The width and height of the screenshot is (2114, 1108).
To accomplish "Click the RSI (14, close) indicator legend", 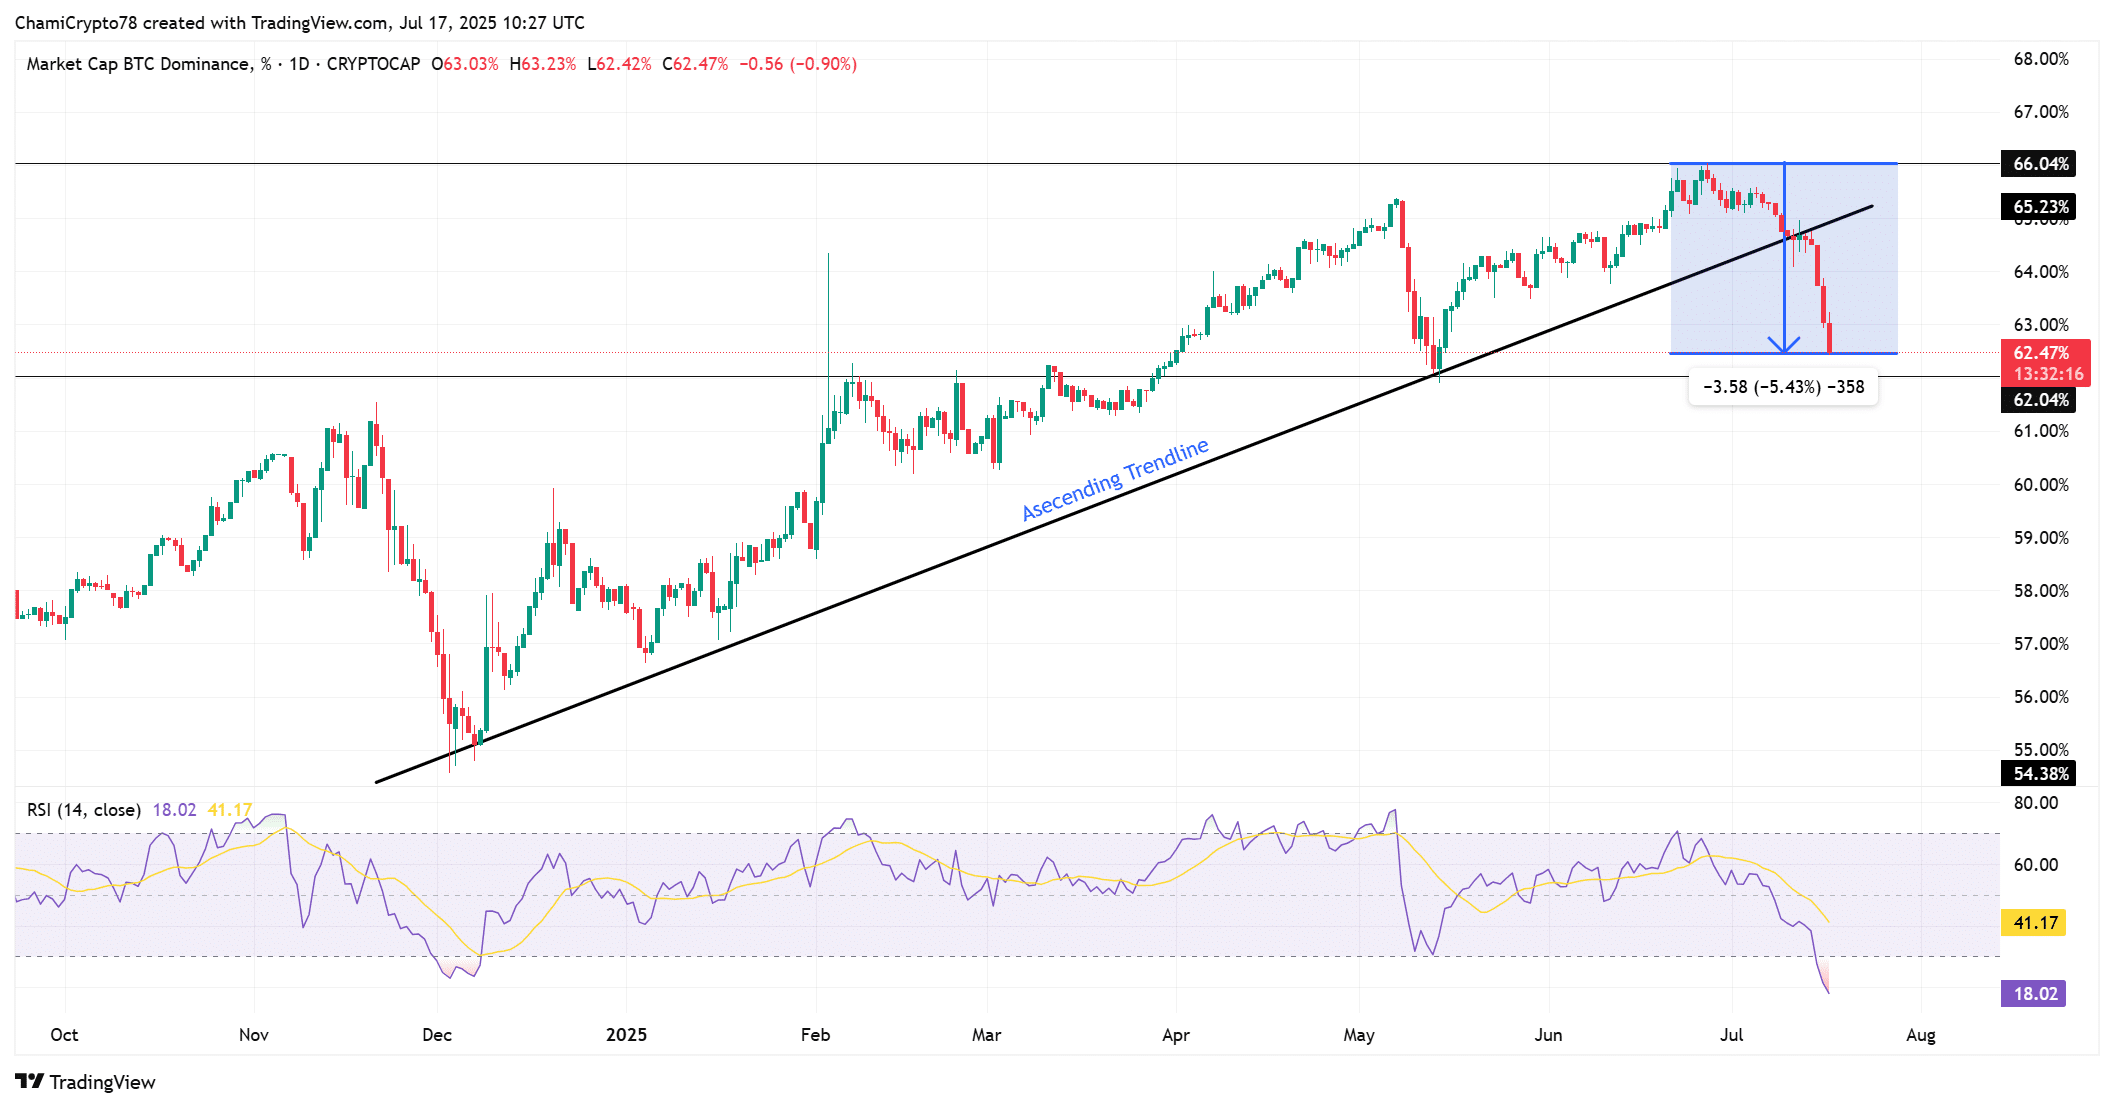I will (84, 810).
